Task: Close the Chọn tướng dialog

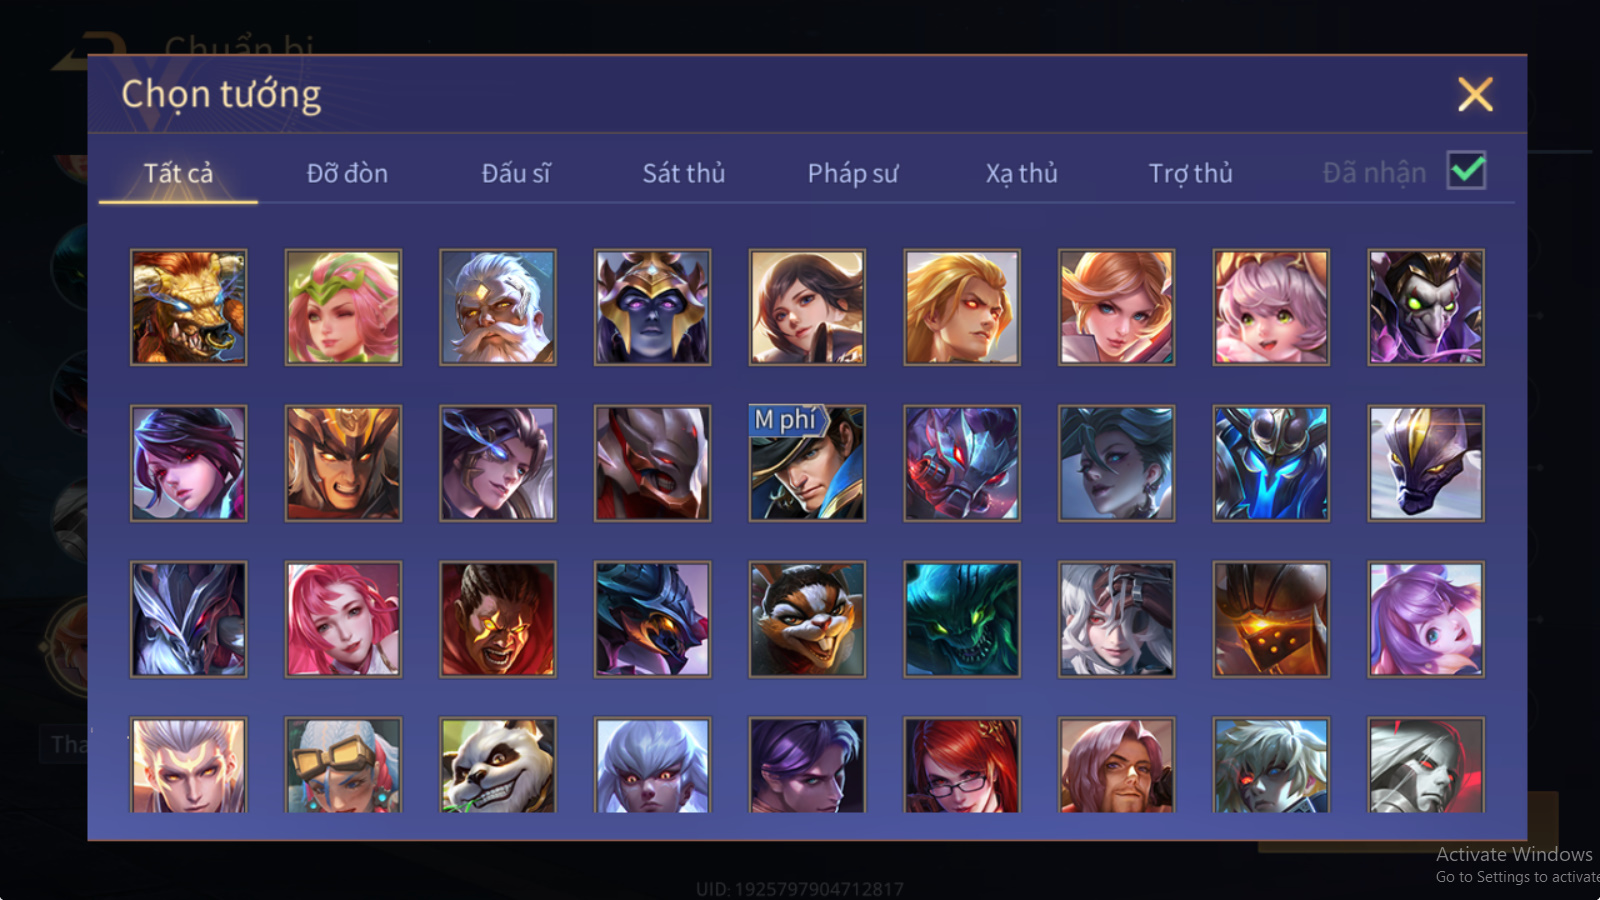Action: coord(1475,94)
